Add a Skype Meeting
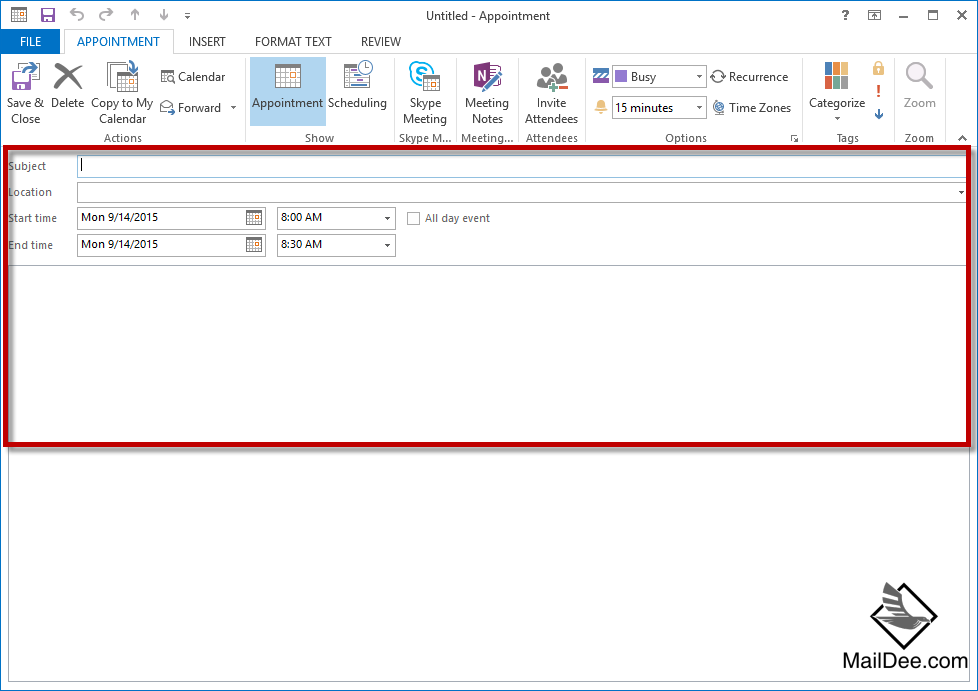Image resolution: width=978 pixels, height=691 pixels. (x=425, y=94)
